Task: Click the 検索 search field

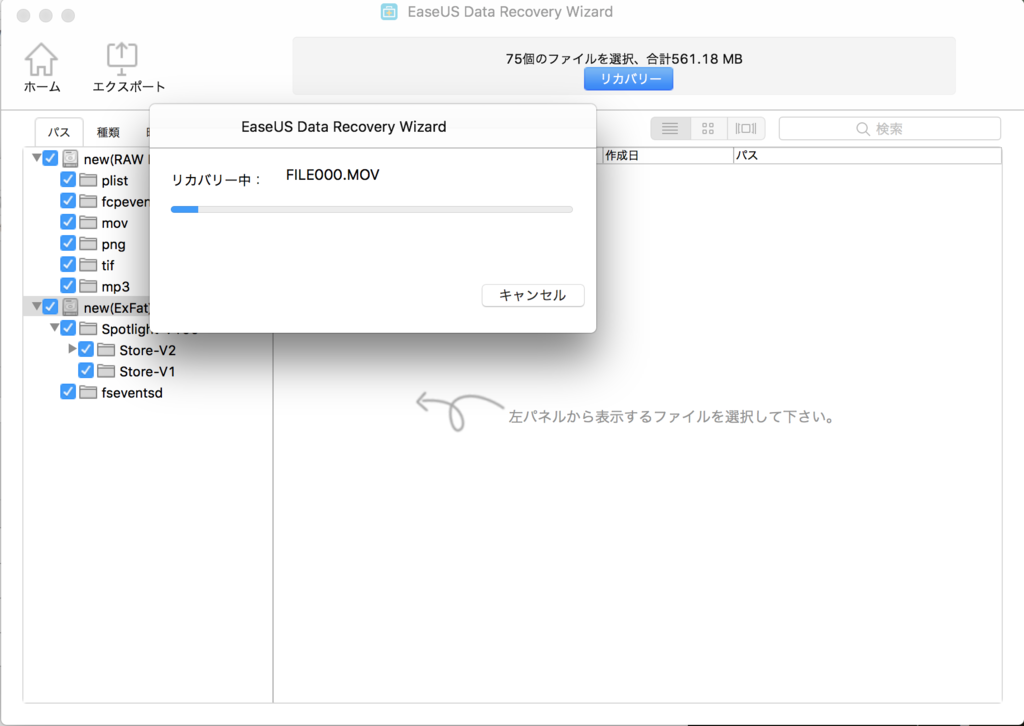Action: coord(889,129)
